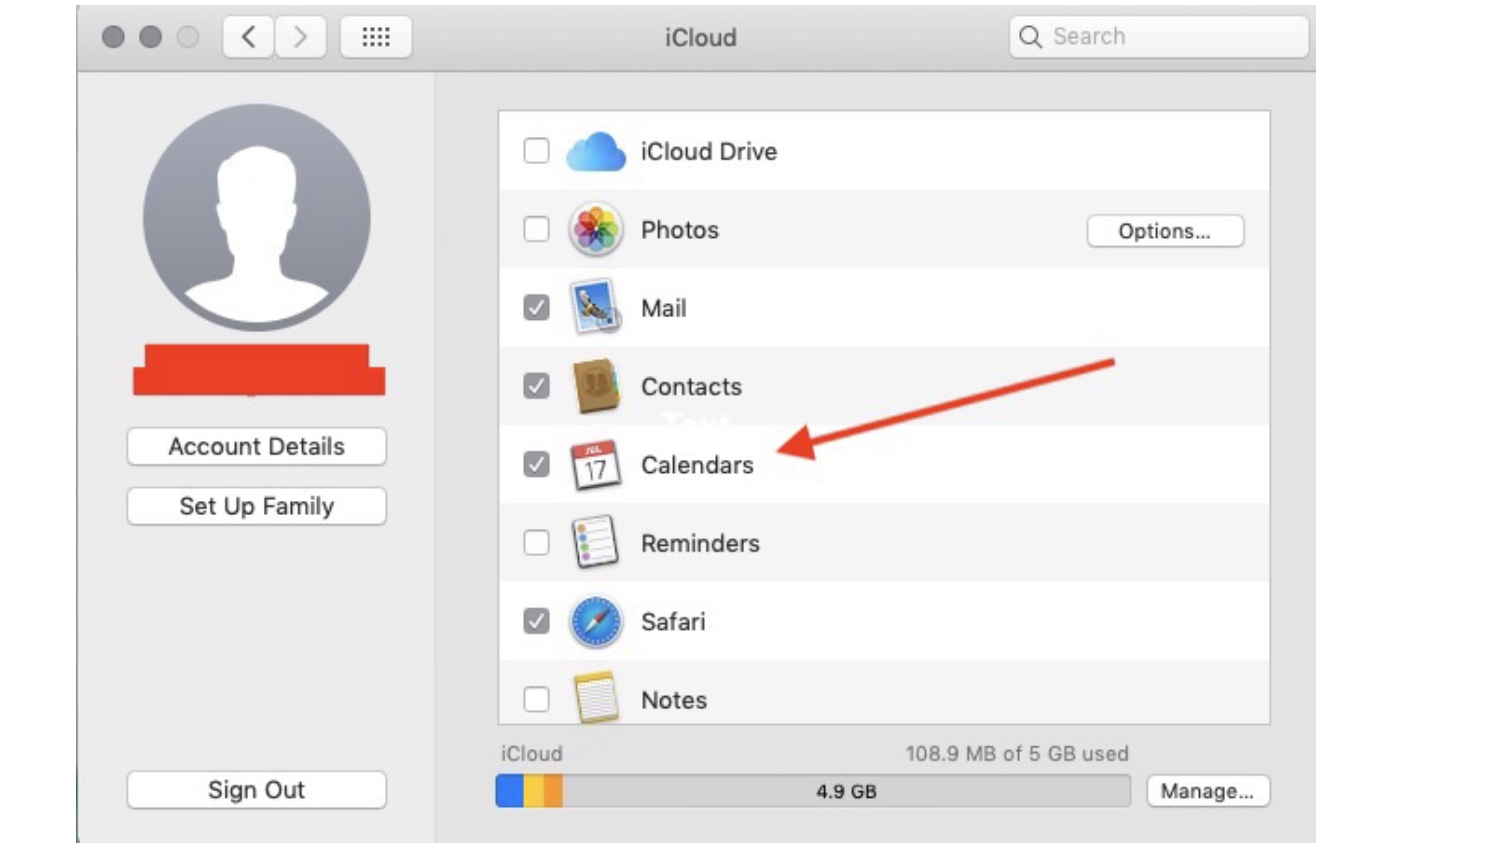Enable the Photos checkbox
This screenshot has width=1494, height=852.
point(537,229)
